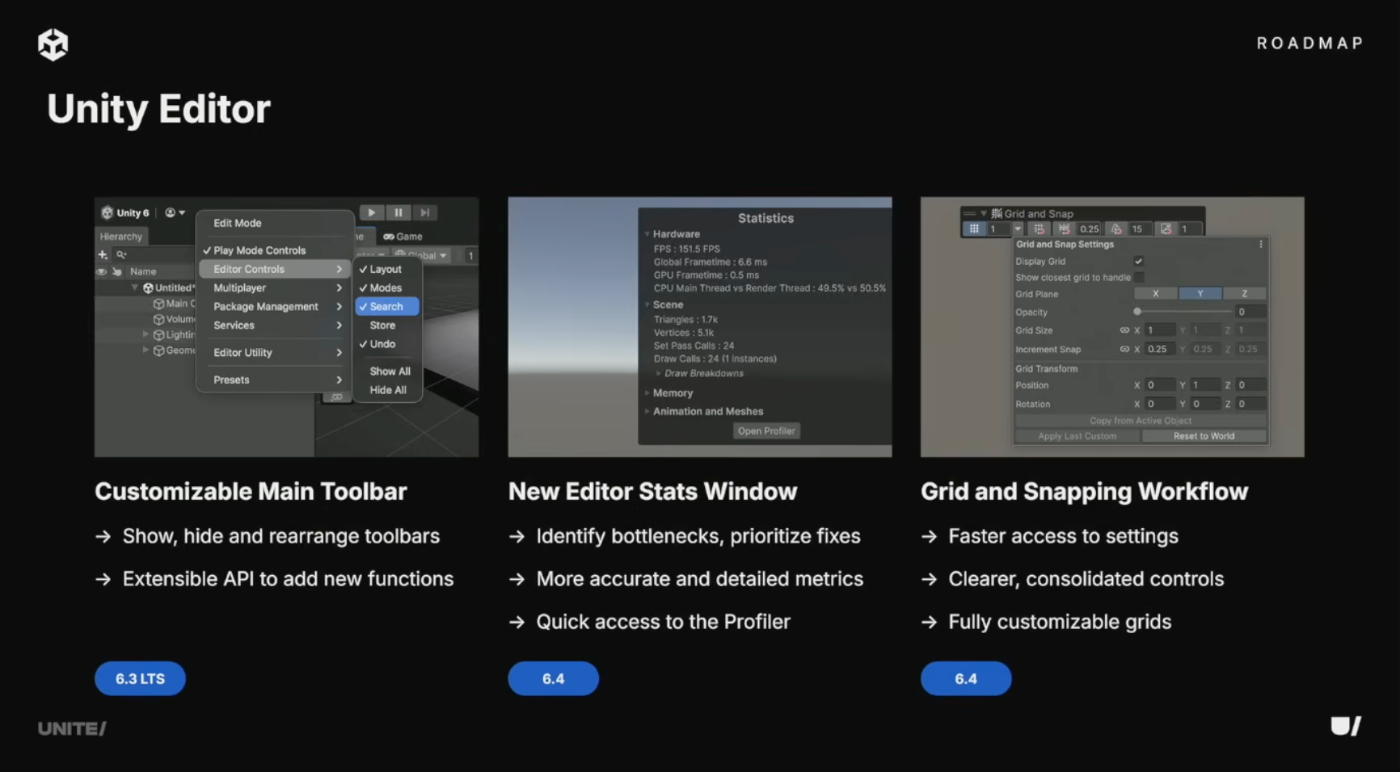Click the Opacity slider handle

[1137, 312]
